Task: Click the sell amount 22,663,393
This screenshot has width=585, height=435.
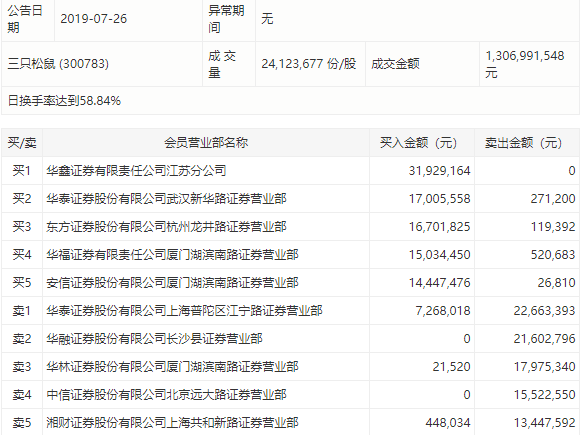Action: point(544,311)
